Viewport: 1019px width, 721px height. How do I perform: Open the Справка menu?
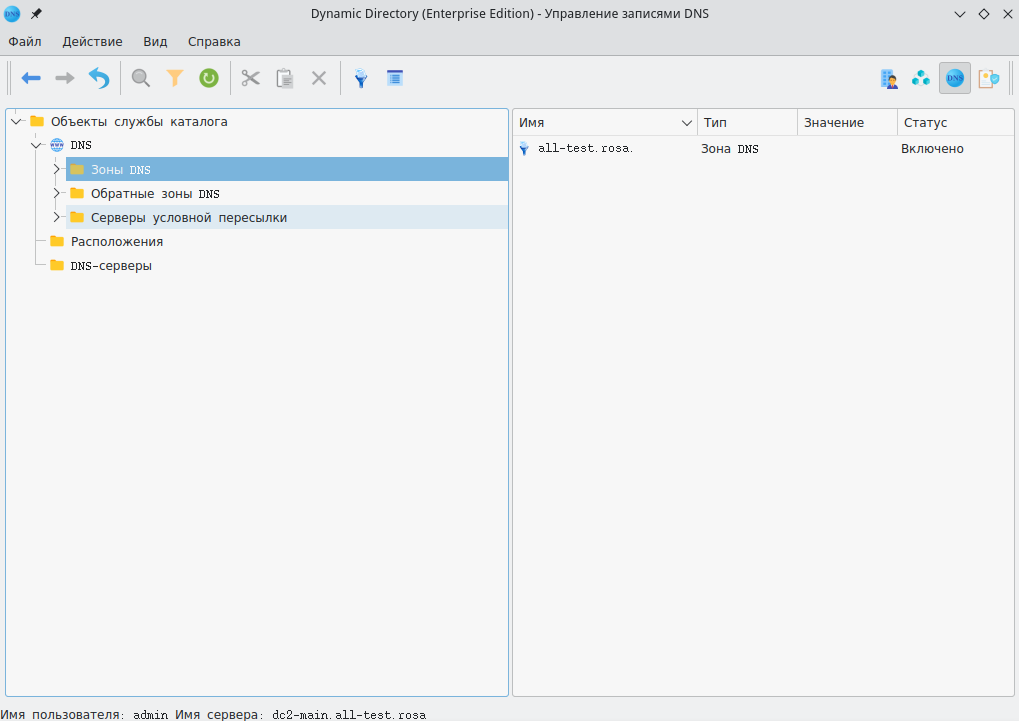(214, 42)
